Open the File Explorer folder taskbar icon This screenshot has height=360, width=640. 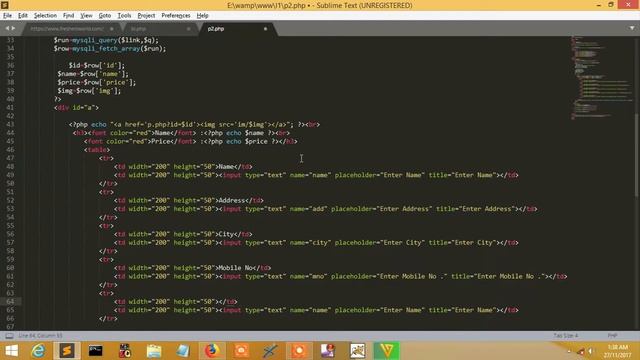(154, 351)
